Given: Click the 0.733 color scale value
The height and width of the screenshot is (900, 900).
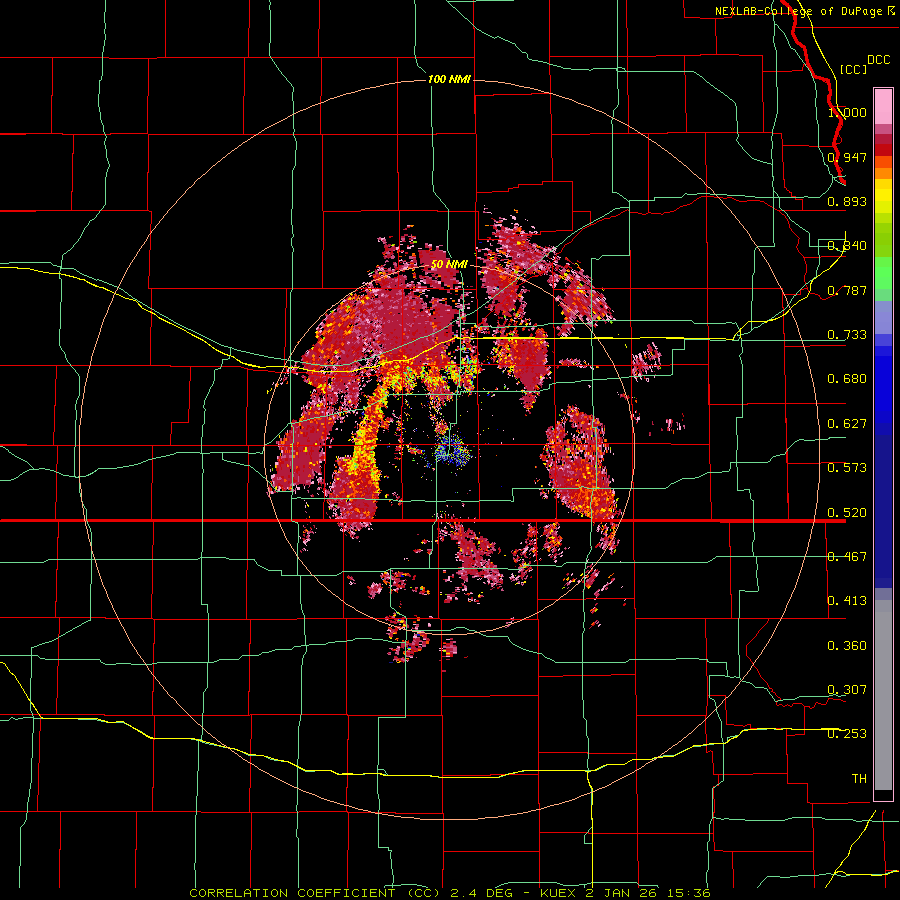Looking at the screenshot, I should click(847, 335).
